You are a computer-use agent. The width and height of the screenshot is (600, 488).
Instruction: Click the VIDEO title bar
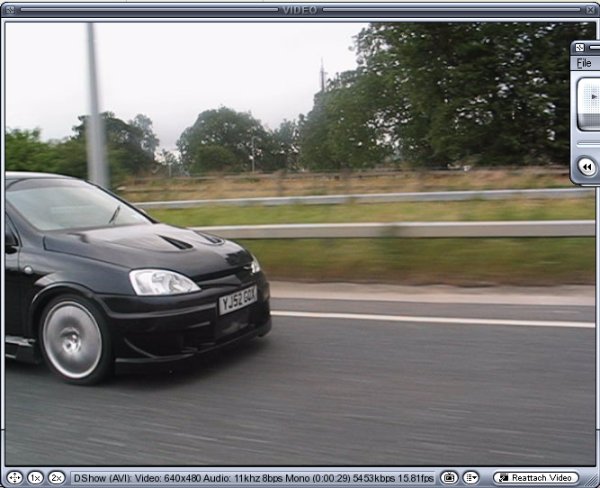(300, 9)
